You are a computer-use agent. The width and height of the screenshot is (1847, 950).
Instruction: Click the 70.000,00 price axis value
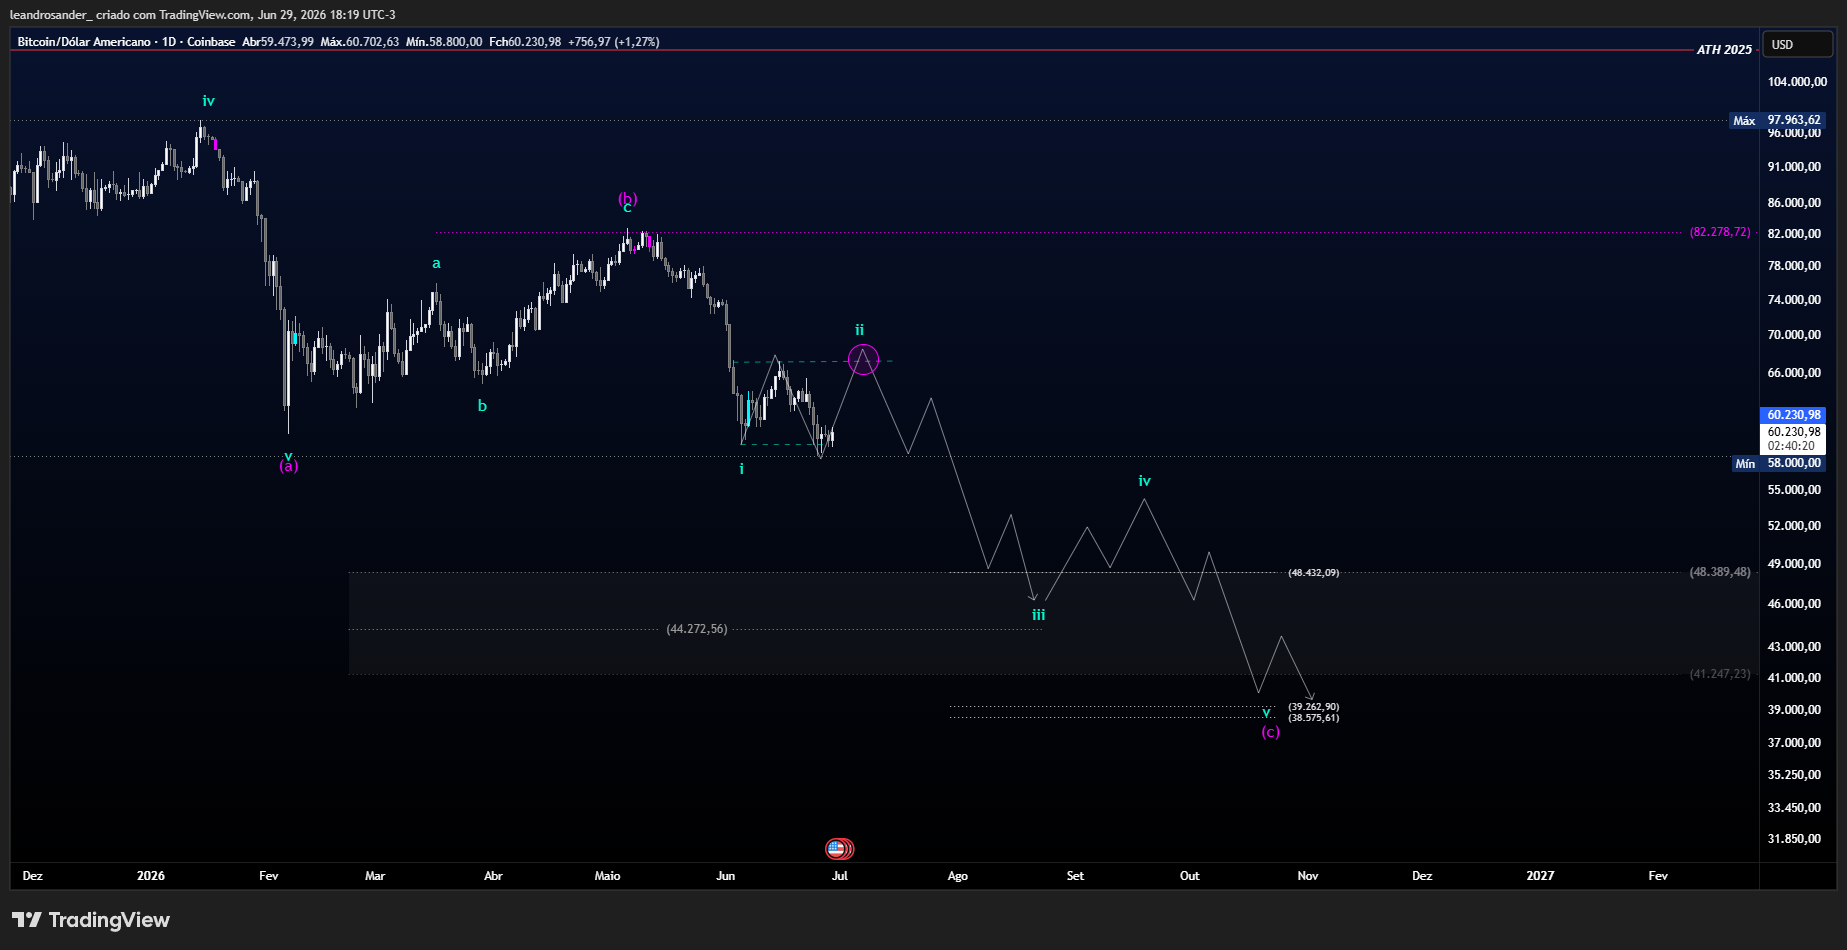coord(1794,335)
